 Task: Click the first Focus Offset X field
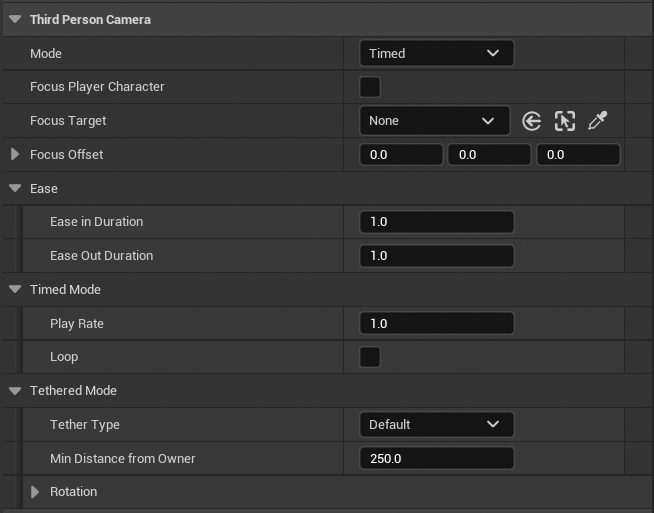pos(401,155)
